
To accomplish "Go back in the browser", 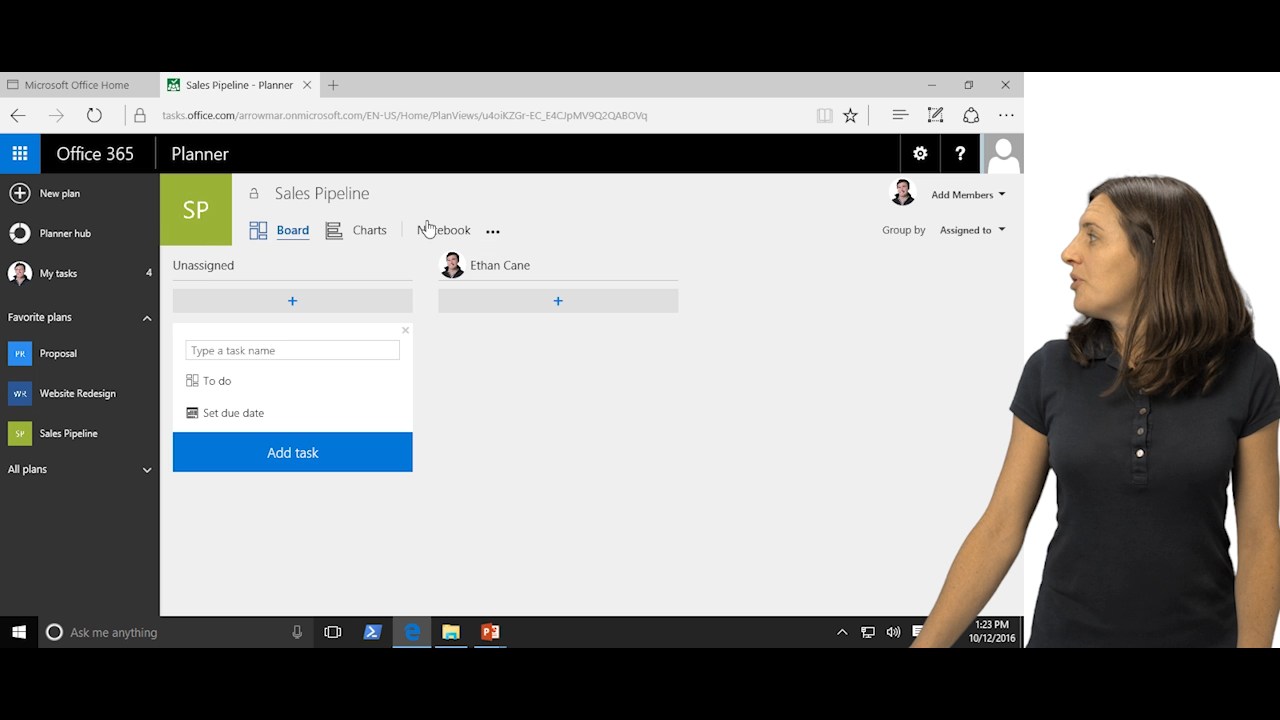I will (18, 115).
